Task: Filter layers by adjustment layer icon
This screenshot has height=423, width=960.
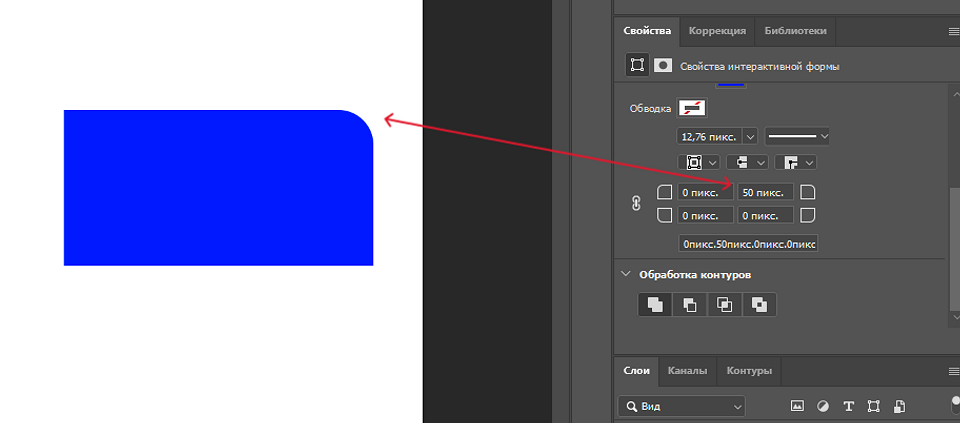Action: click(x=823, y=407)
